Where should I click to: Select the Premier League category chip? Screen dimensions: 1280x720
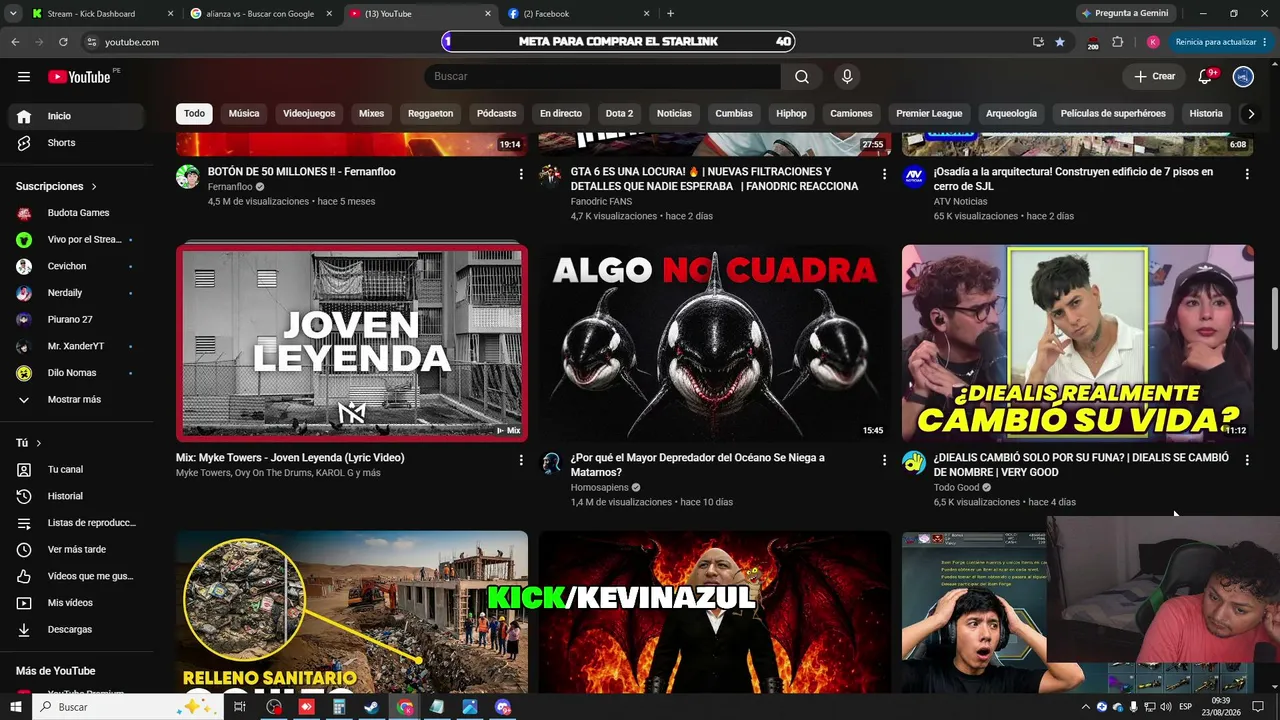click(x=929, y=114)
